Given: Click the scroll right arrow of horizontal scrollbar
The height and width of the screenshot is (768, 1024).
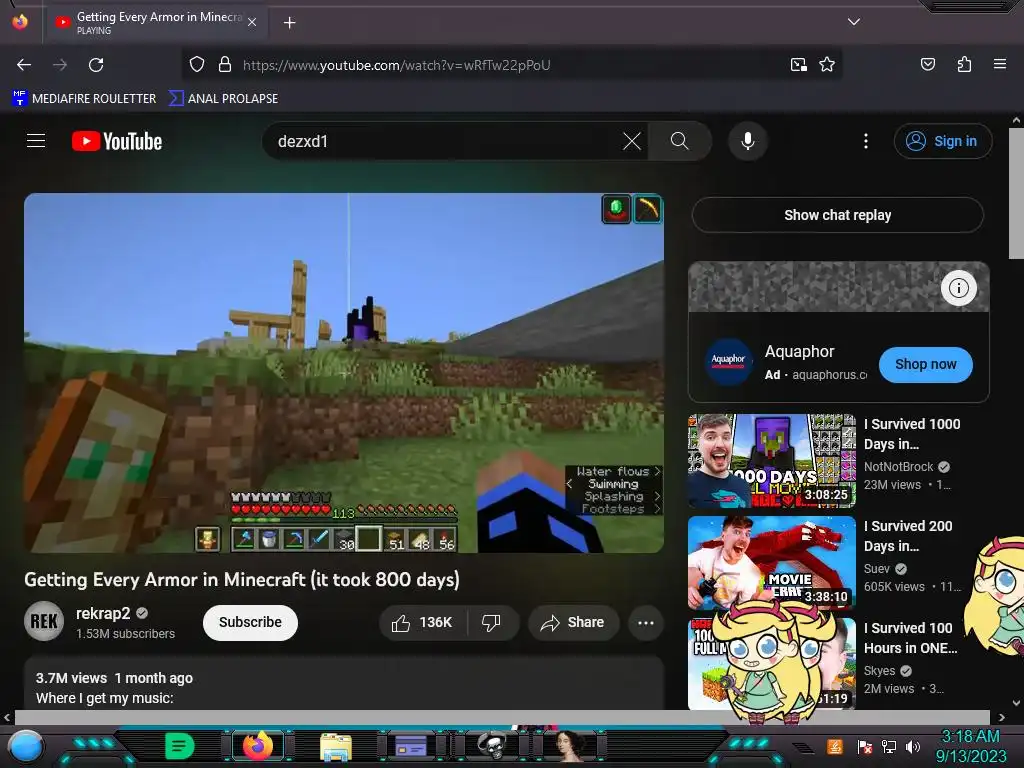Looking at the screenshot, I should [1002, 717].
